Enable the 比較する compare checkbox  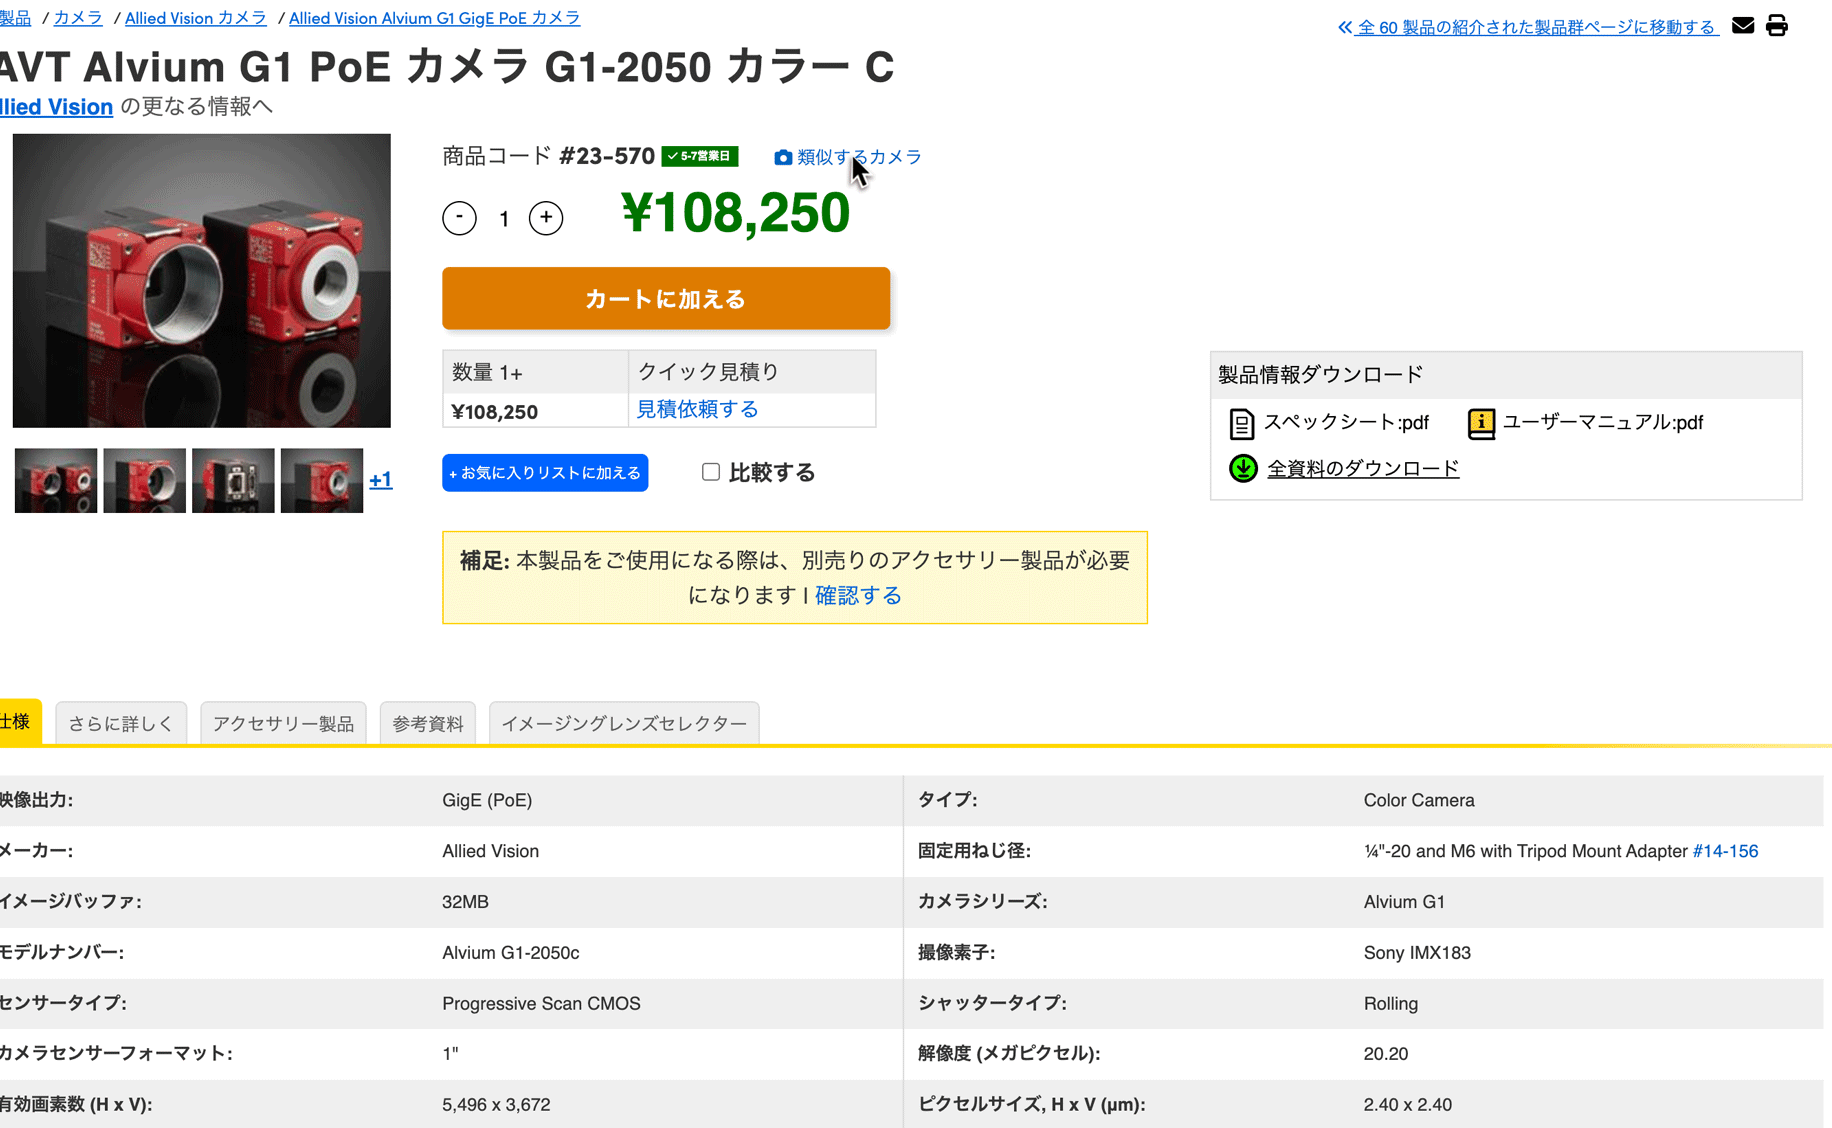pos(711,472)
